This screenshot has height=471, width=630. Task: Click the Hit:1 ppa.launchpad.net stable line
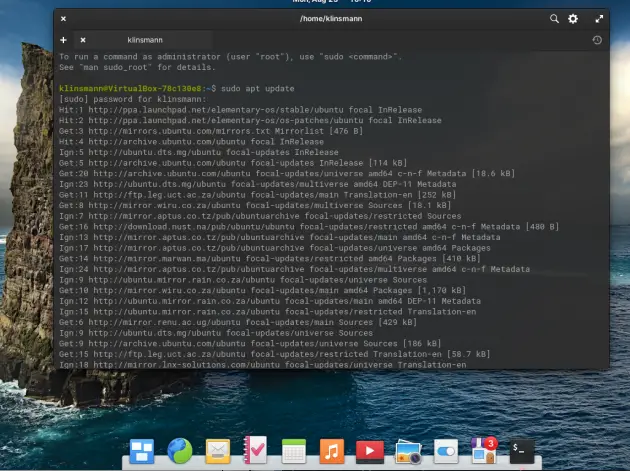coord(240,110)
